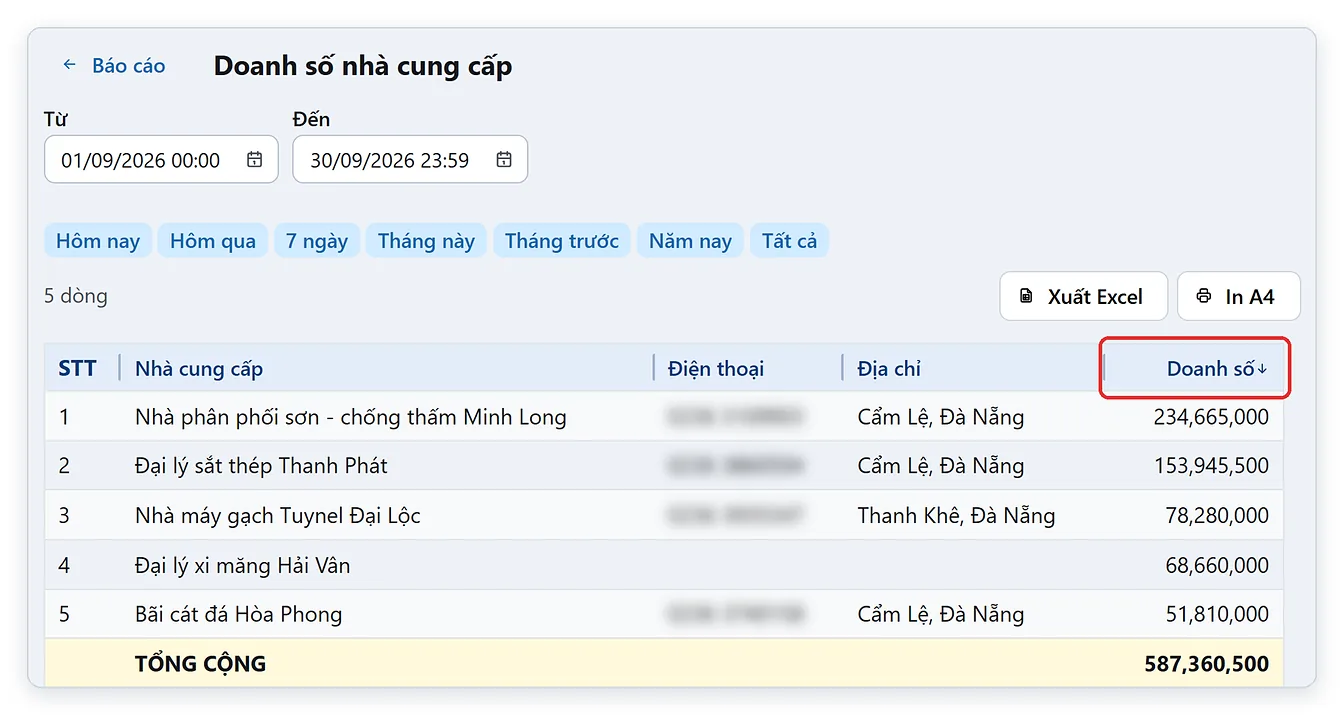Go back via the Báo cáo link

(x=113, y=66)
